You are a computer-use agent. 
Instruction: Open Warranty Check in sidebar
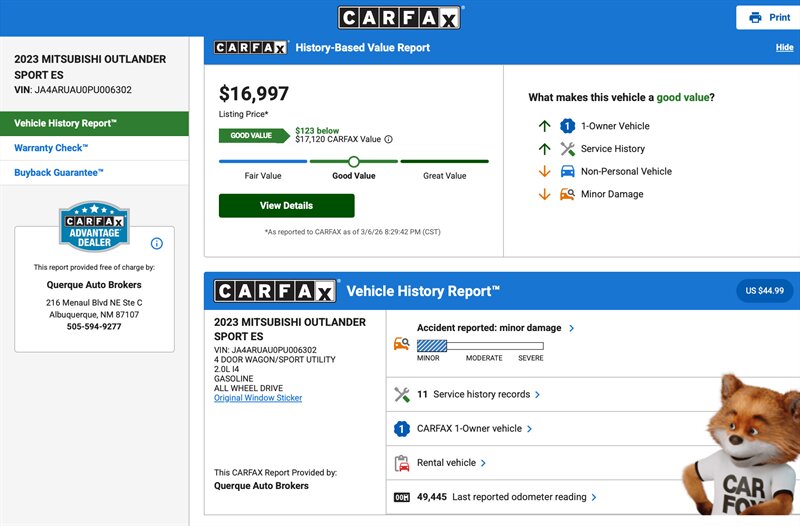click(52, 148)
